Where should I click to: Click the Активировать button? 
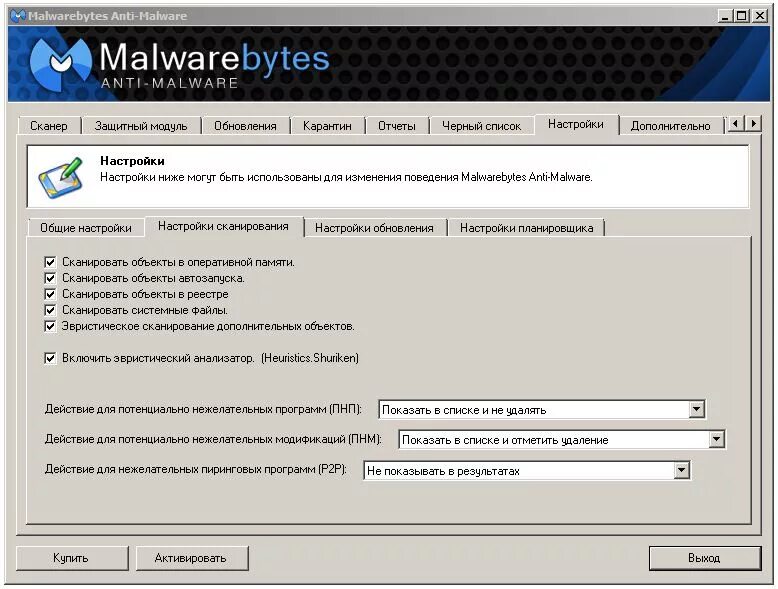191,558
